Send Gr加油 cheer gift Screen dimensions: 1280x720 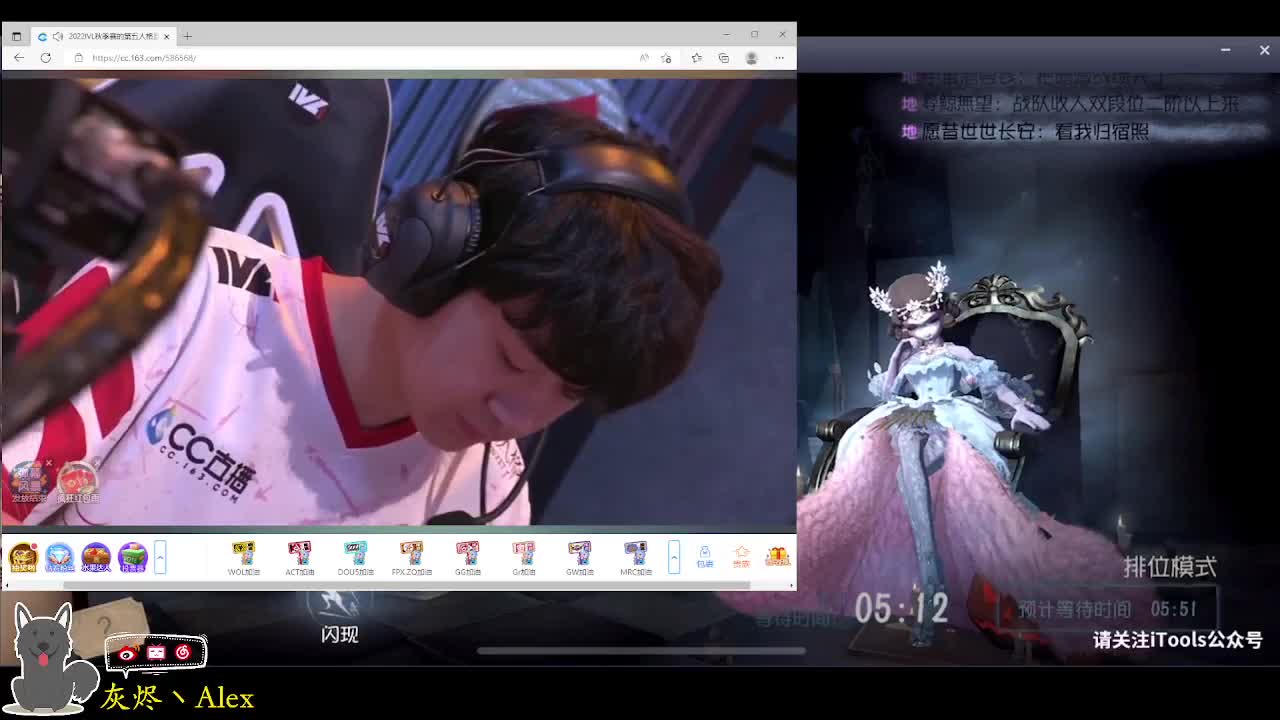click(524, 558)
